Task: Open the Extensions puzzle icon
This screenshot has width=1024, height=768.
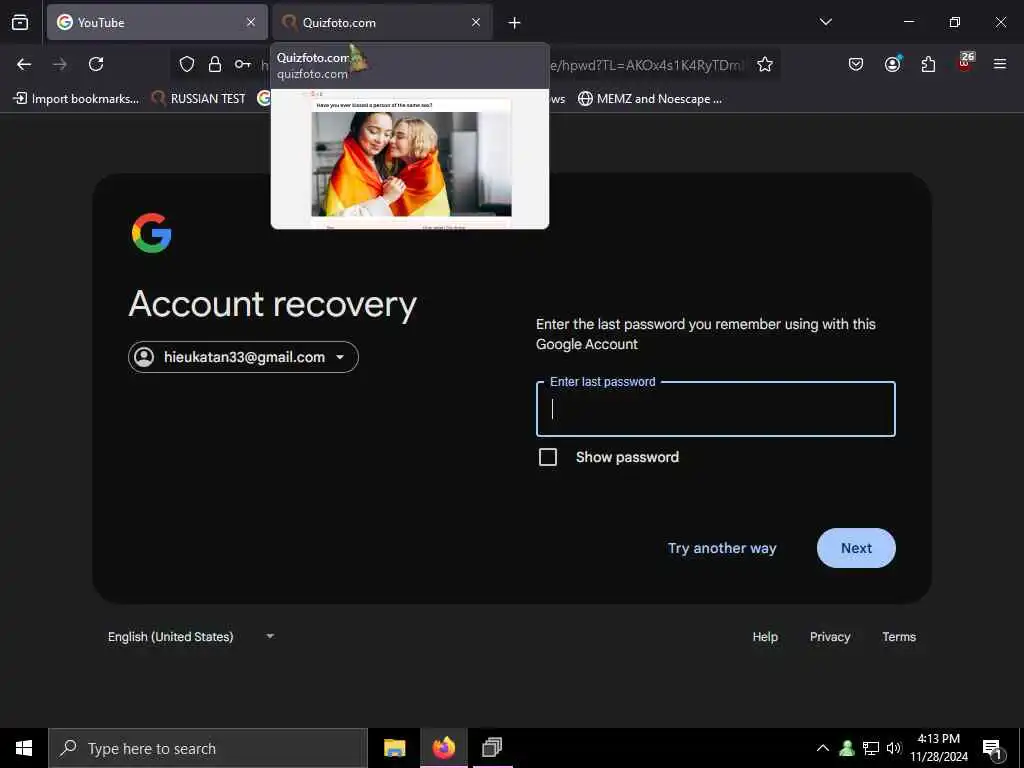Action: pyautogui.click(x=928, y=64)
